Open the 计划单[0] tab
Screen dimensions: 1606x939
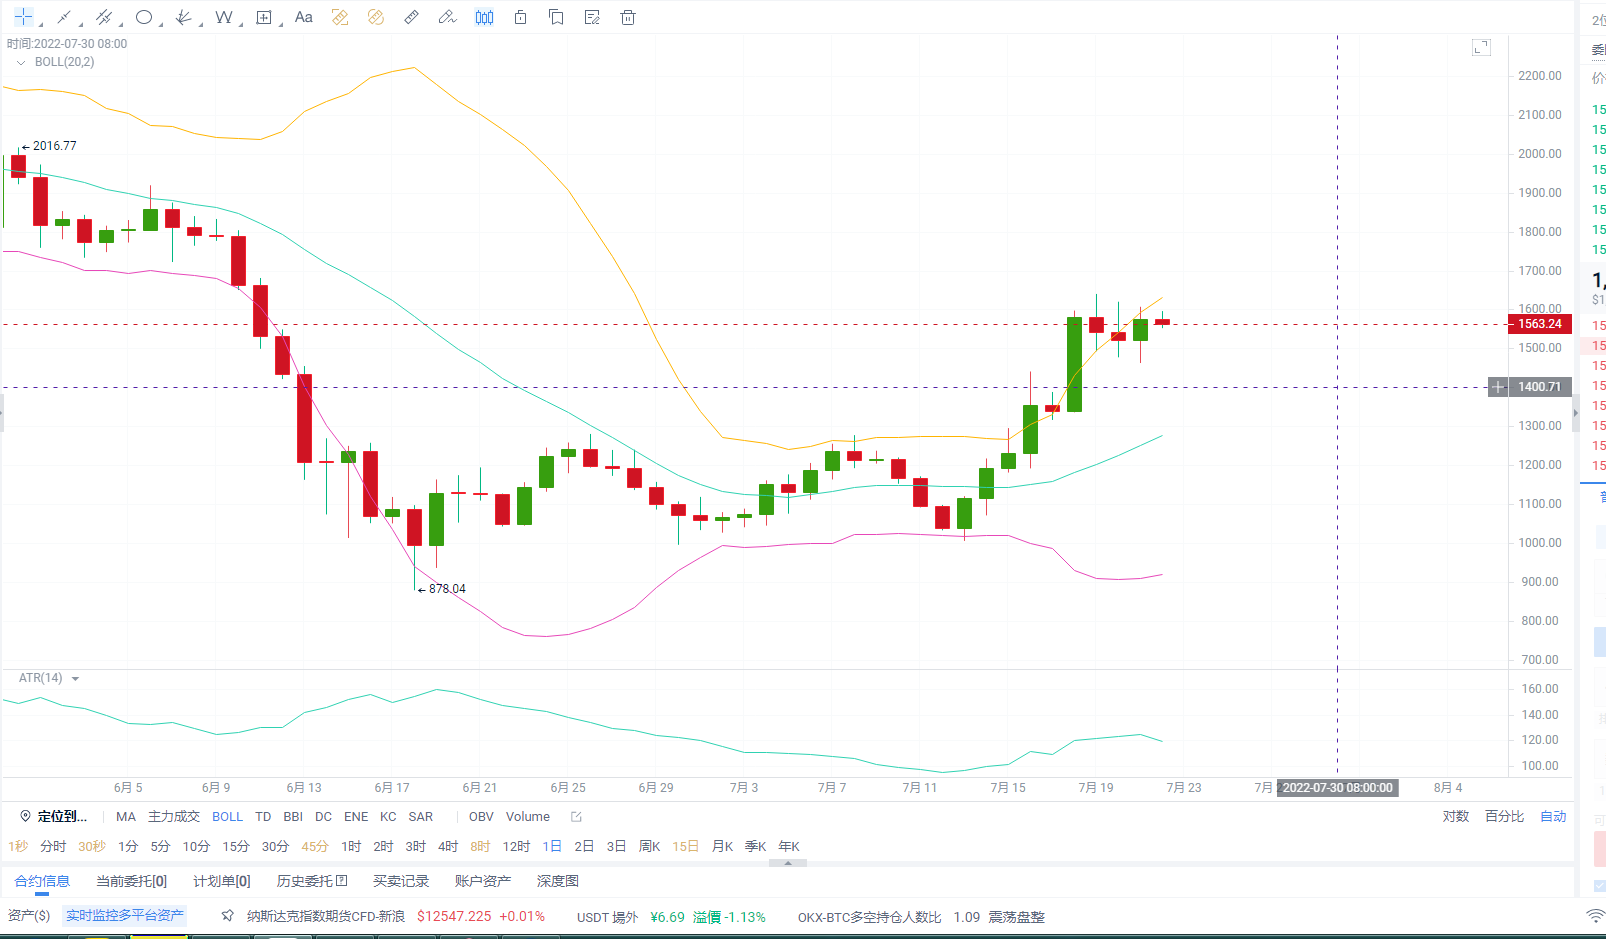[x=221, y=881]
